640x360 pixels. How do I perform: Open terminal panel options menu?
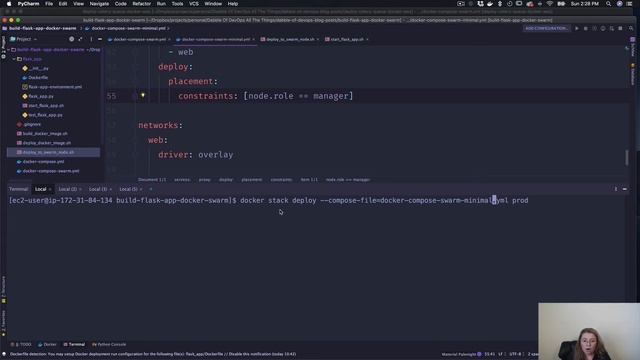pyautogui.click(x=616, y=189)
